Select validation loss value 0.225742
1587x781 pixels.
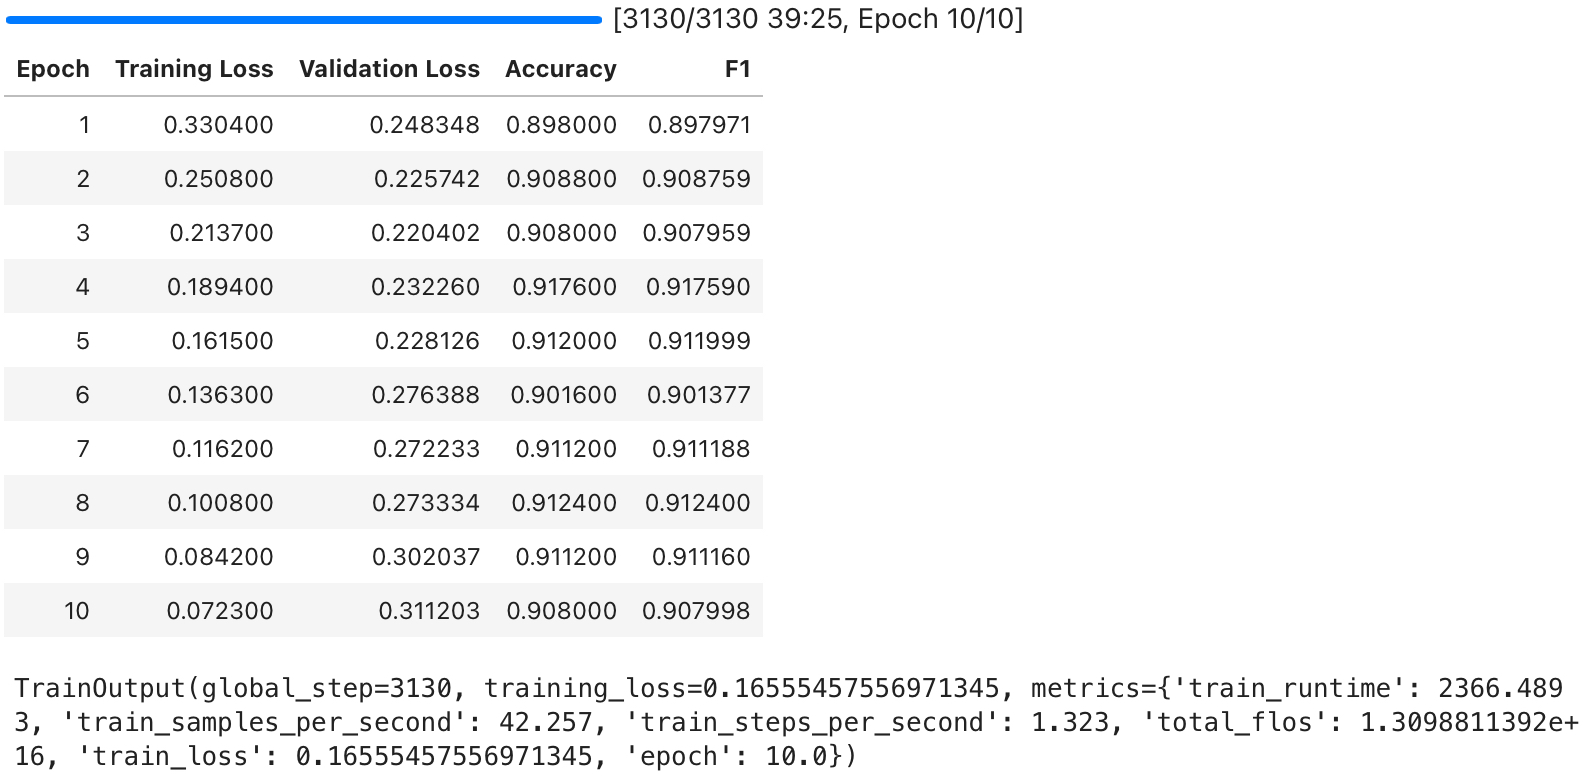click(x=426, y=179)
